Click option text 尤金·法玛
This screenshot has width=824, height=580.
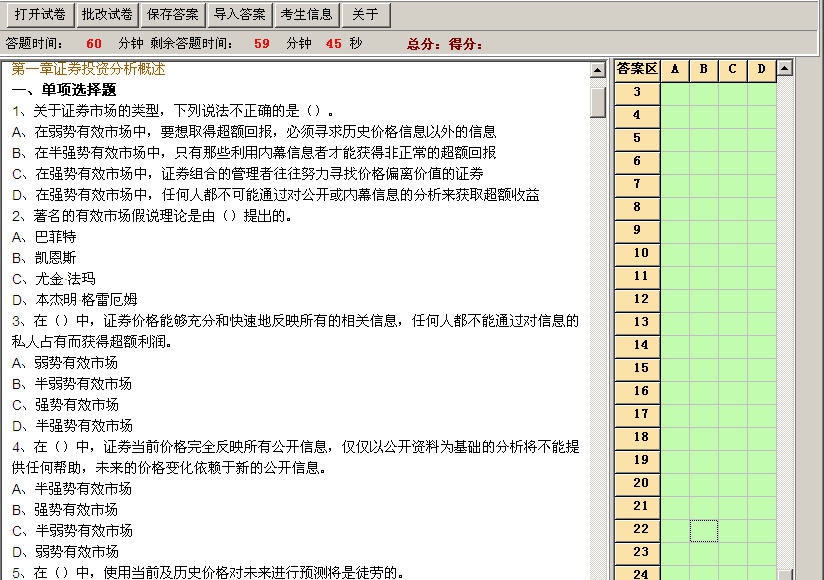(65, 279)
